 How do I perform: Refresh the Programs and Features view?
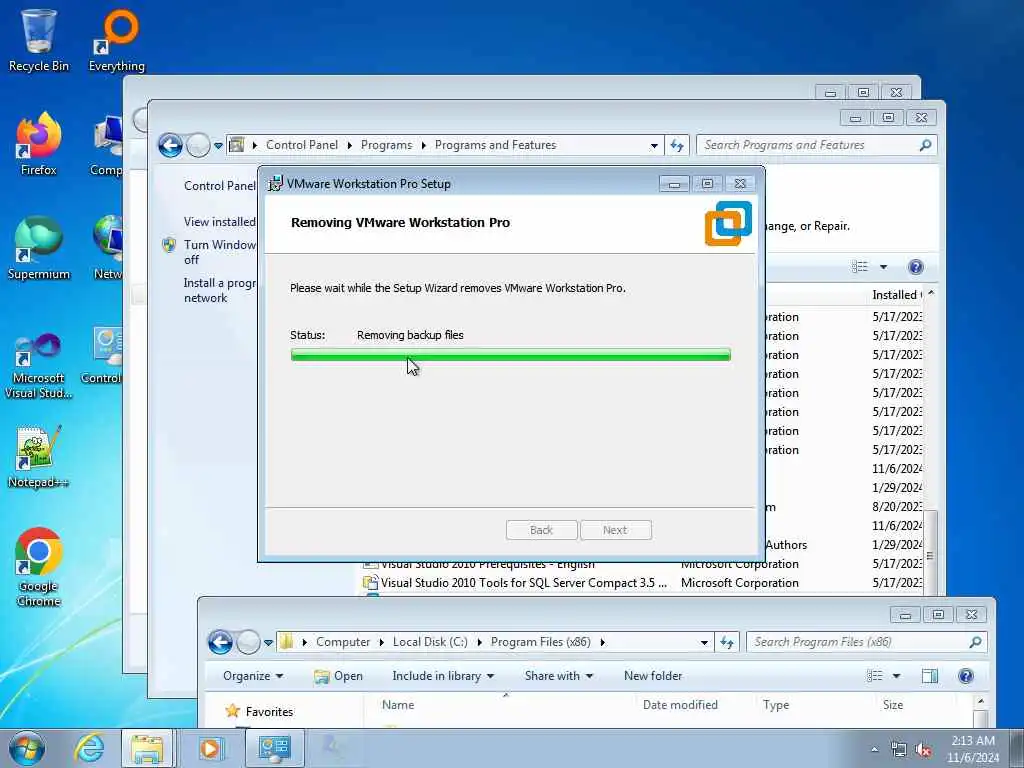coord(677,145)
